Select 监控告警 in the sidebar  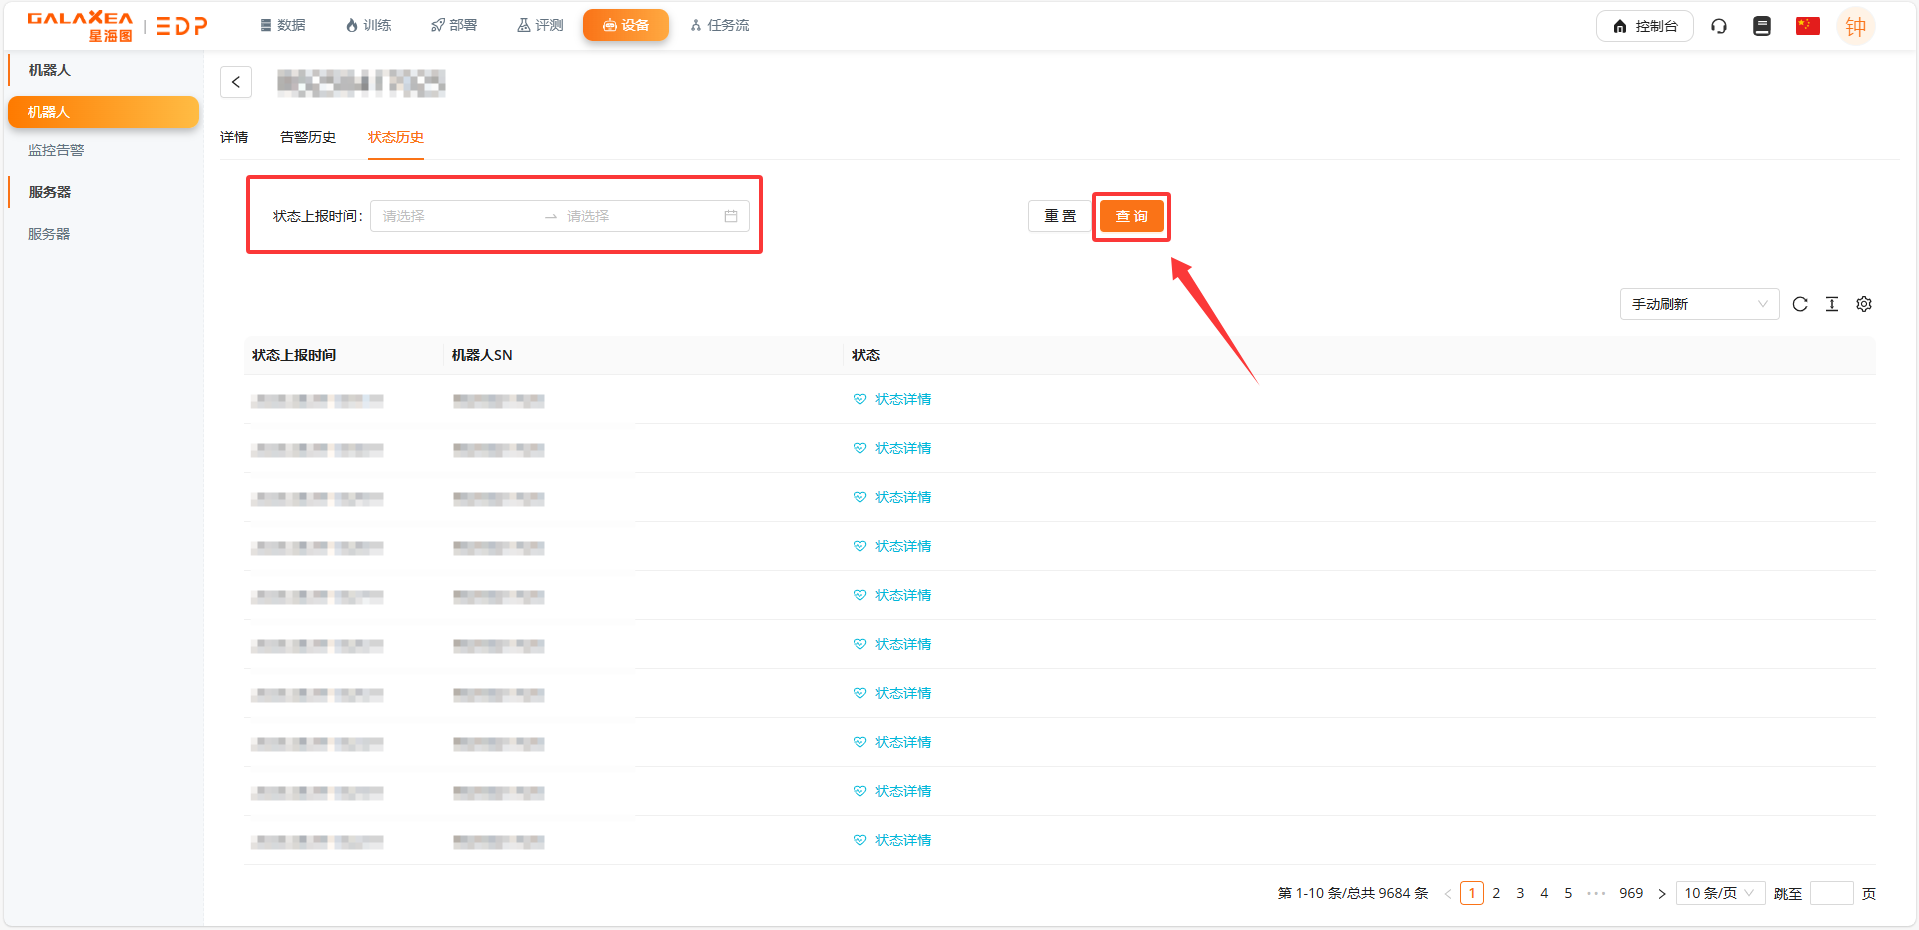(x=56, y=150)
